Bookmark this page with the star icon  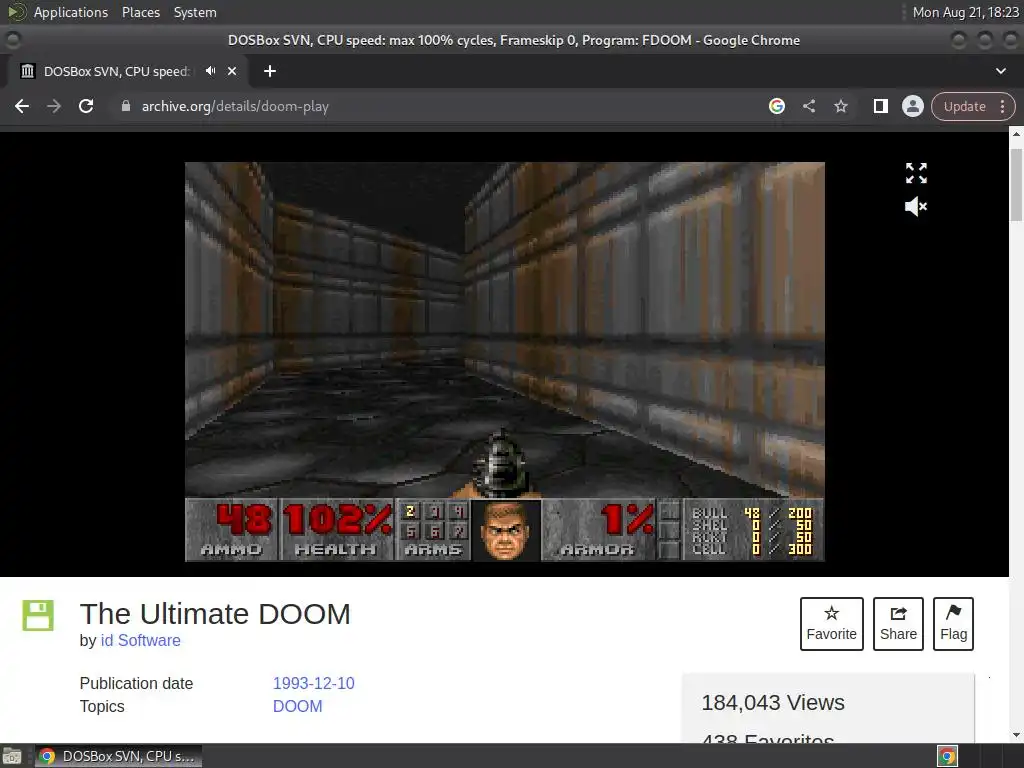pyautogui.click(x=841, y=106)
